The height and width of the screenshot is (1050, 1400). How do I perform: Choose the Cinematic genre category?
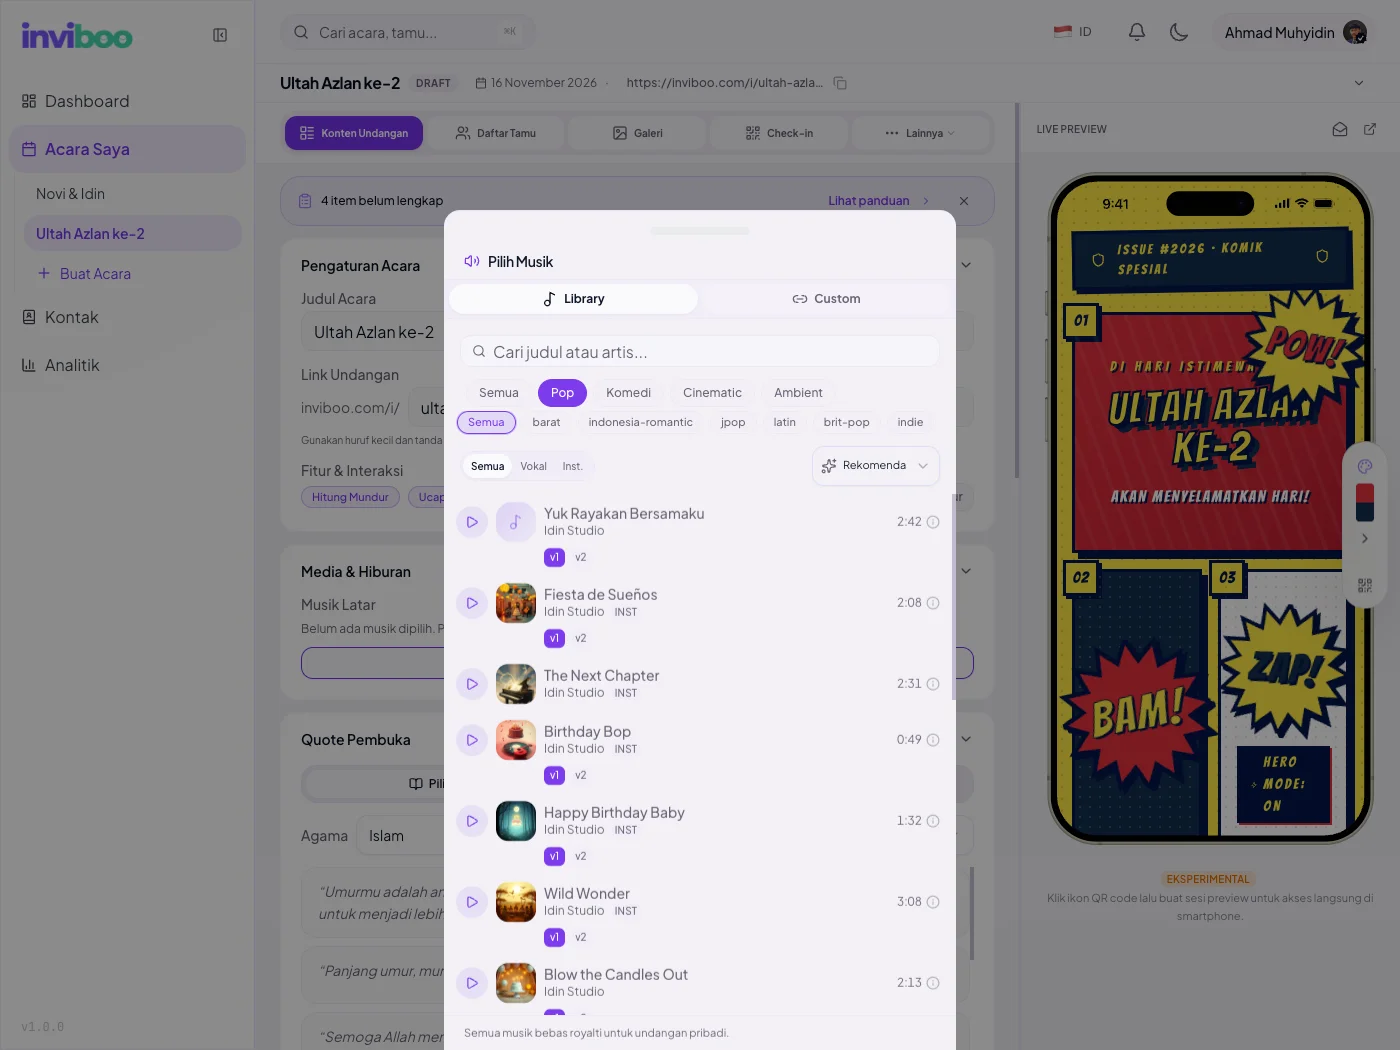[x=712, y=393]
